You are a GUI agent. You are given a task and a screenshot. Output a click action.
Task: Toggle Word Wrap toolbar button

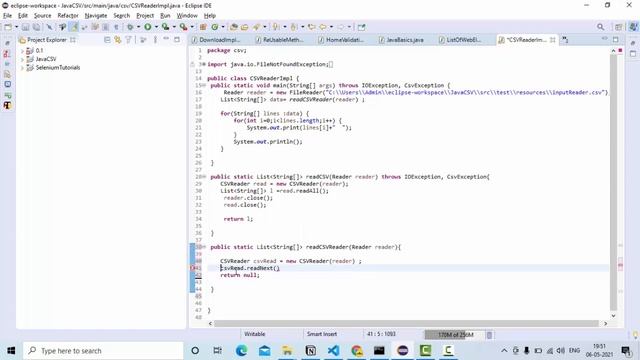(x=95, y=27)
